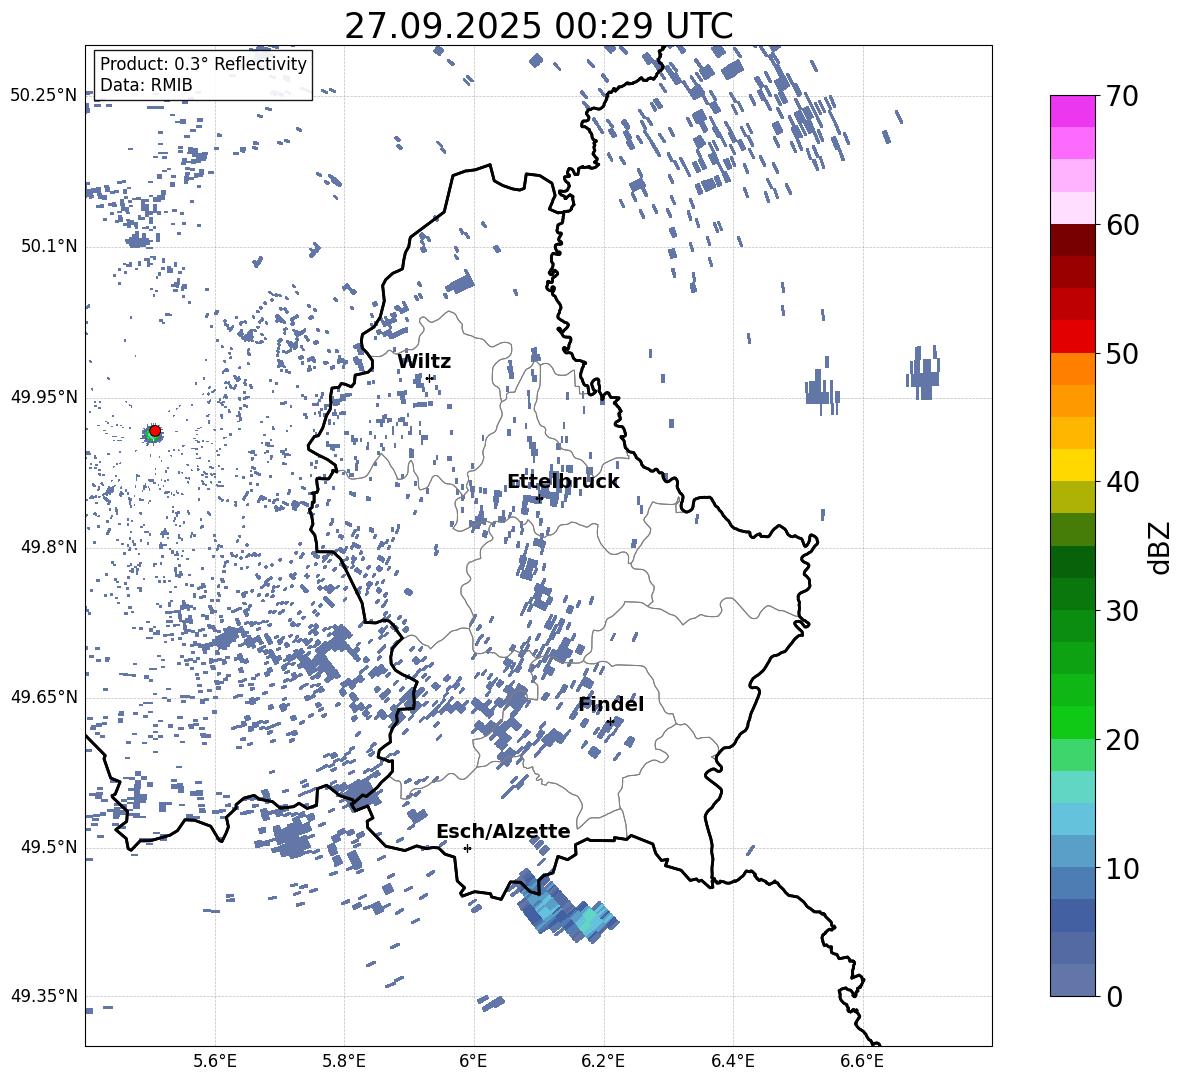1184x1081 pixels.
Task: Click the Data: RMIB text line
Action: pyautogui.click(x=146, y=85)
